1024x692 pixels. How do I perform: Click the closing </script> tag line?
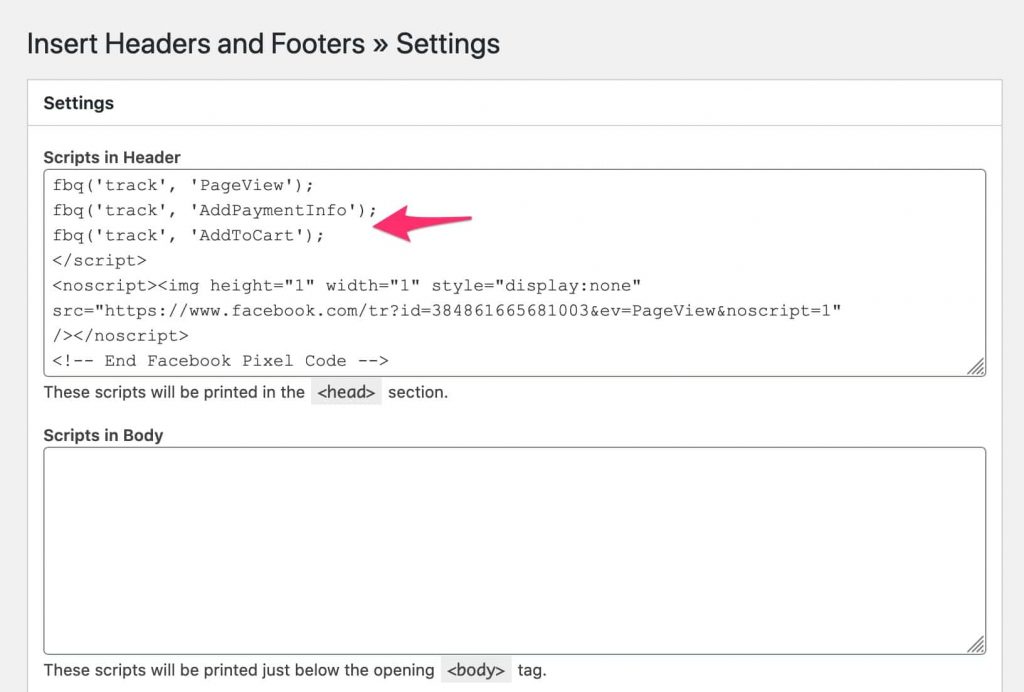[x=99, y=260]
